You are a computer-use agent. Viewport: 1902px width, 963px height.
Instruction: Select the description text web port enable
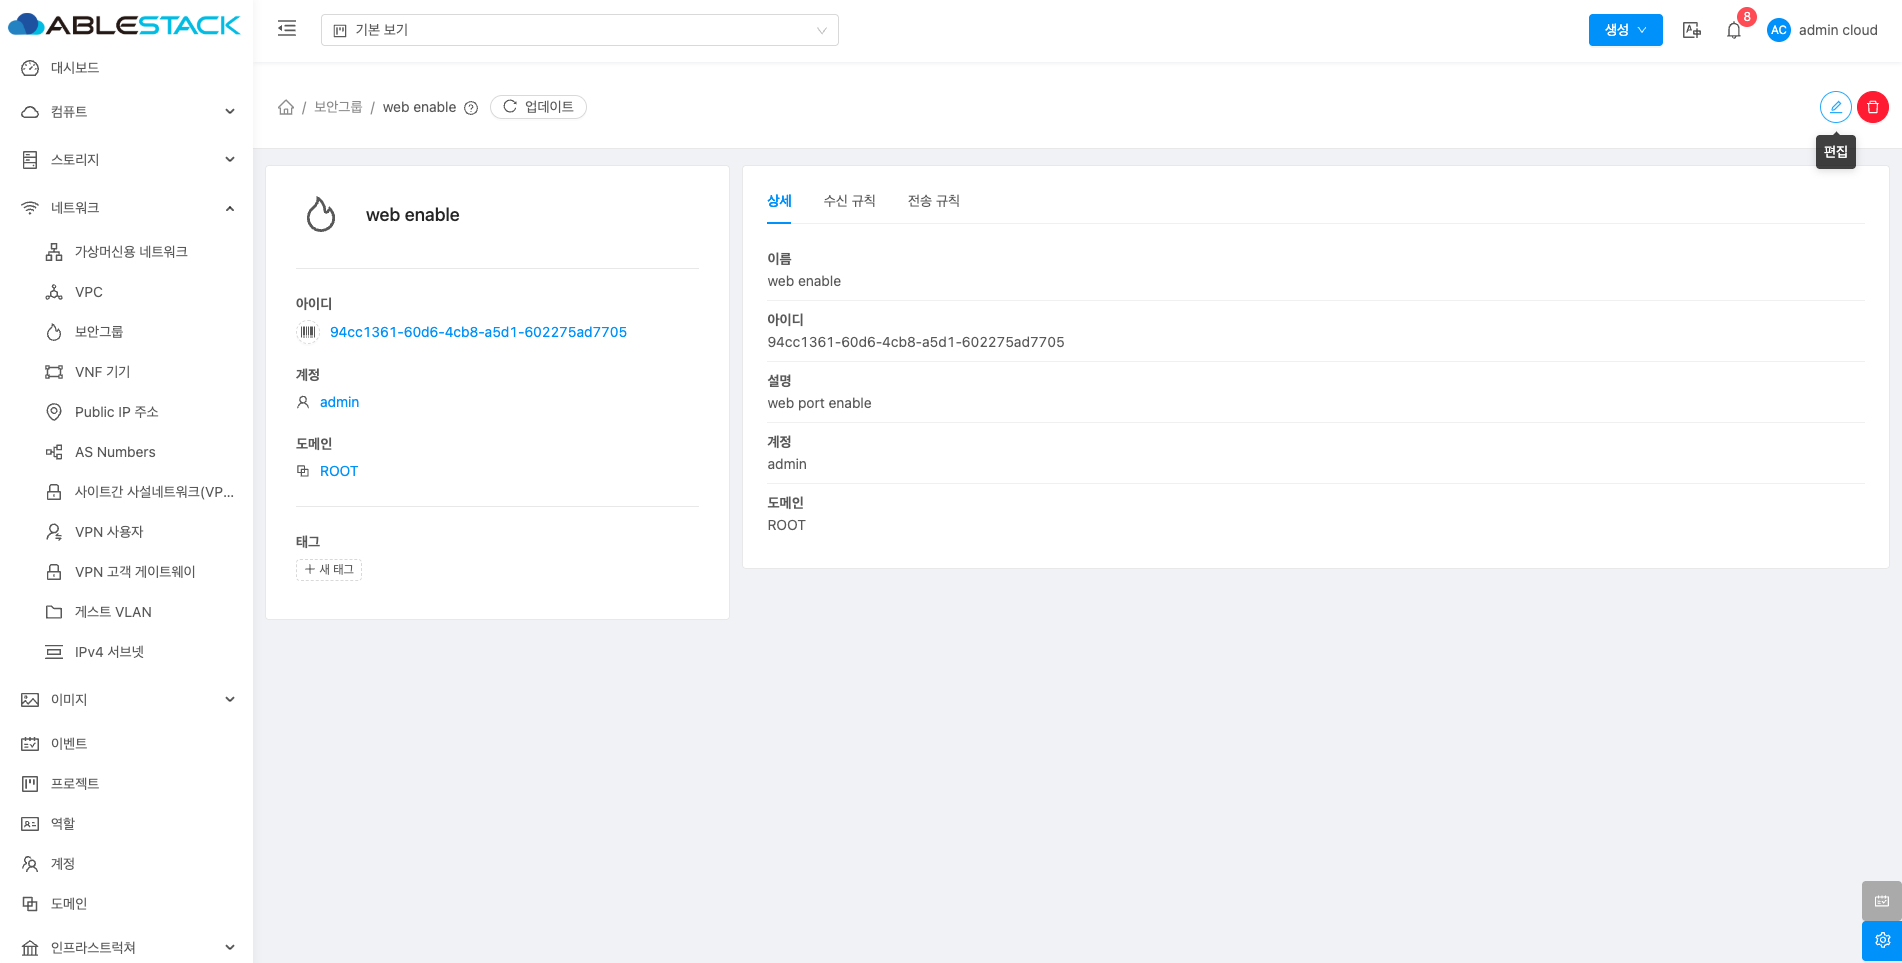pos(819,403)
